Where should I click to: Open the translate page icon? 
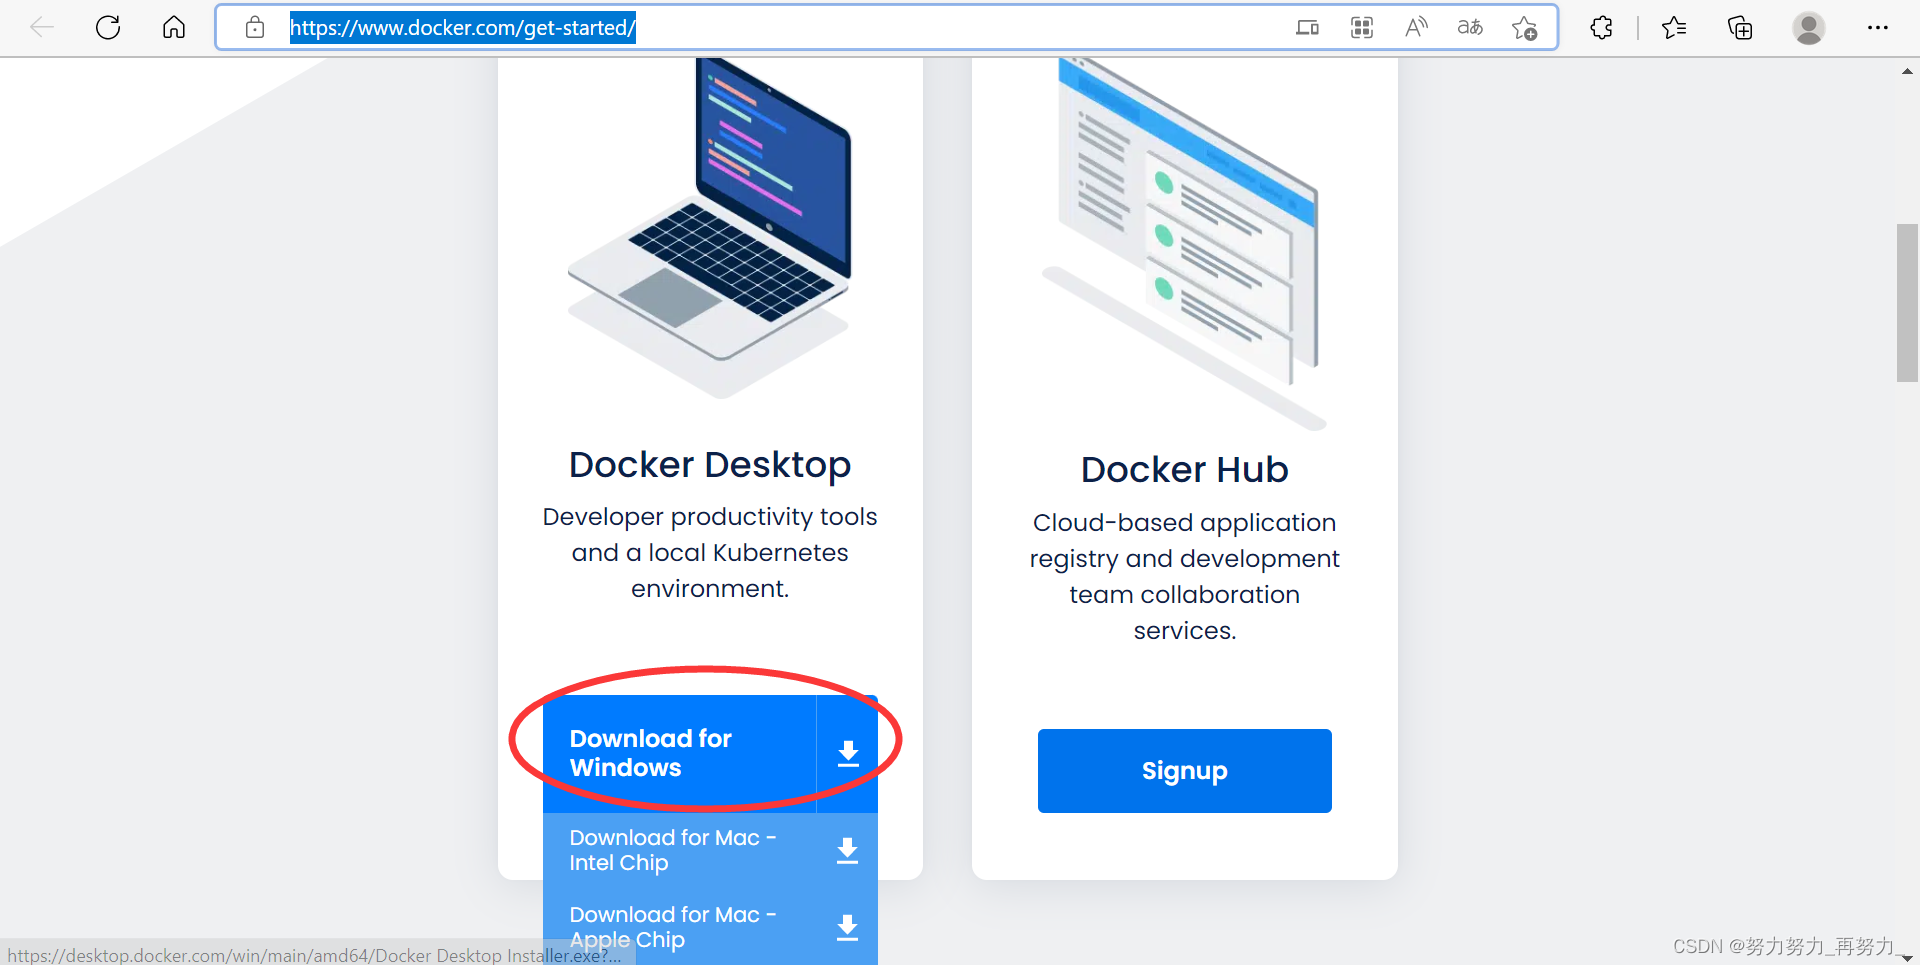[x=1470, y=27]
